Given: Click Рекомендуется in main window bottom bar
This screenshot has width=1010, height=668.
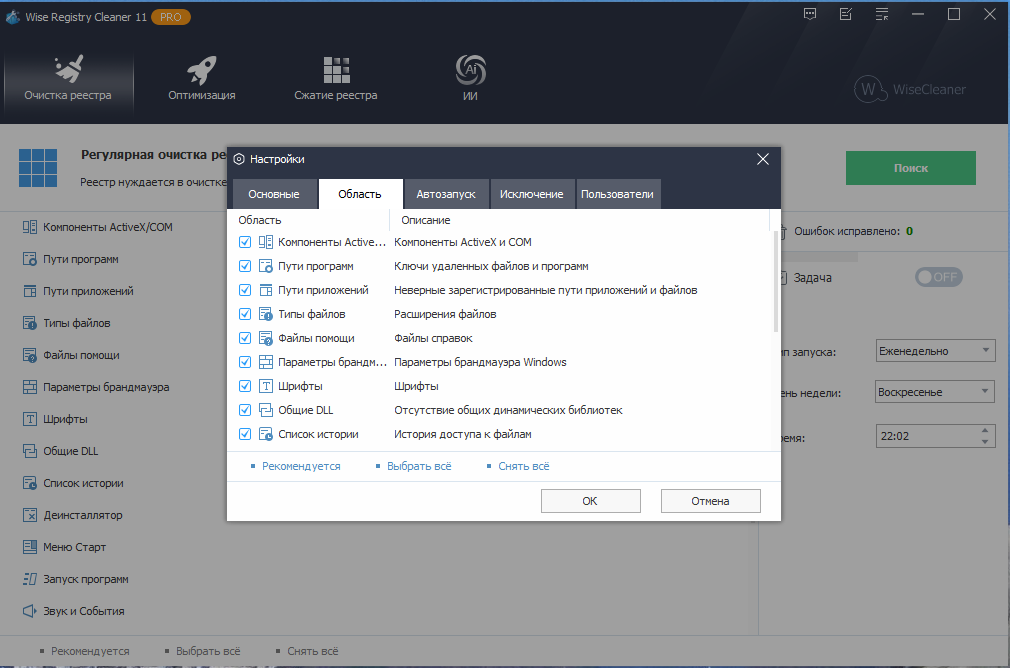Looking at the screenshot, I should (x=90, y=651).
